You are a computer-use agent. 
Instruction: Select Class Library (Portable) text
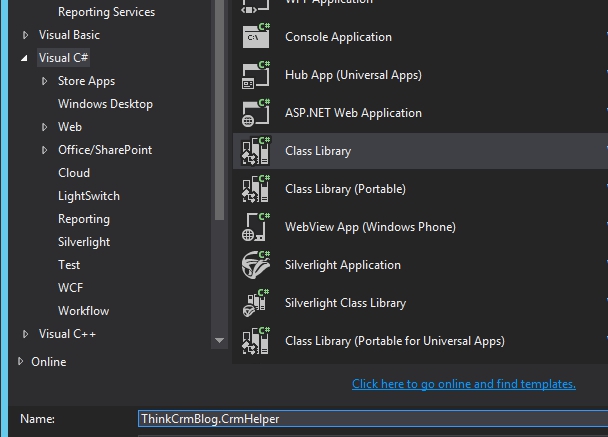(x=345, y=189)
